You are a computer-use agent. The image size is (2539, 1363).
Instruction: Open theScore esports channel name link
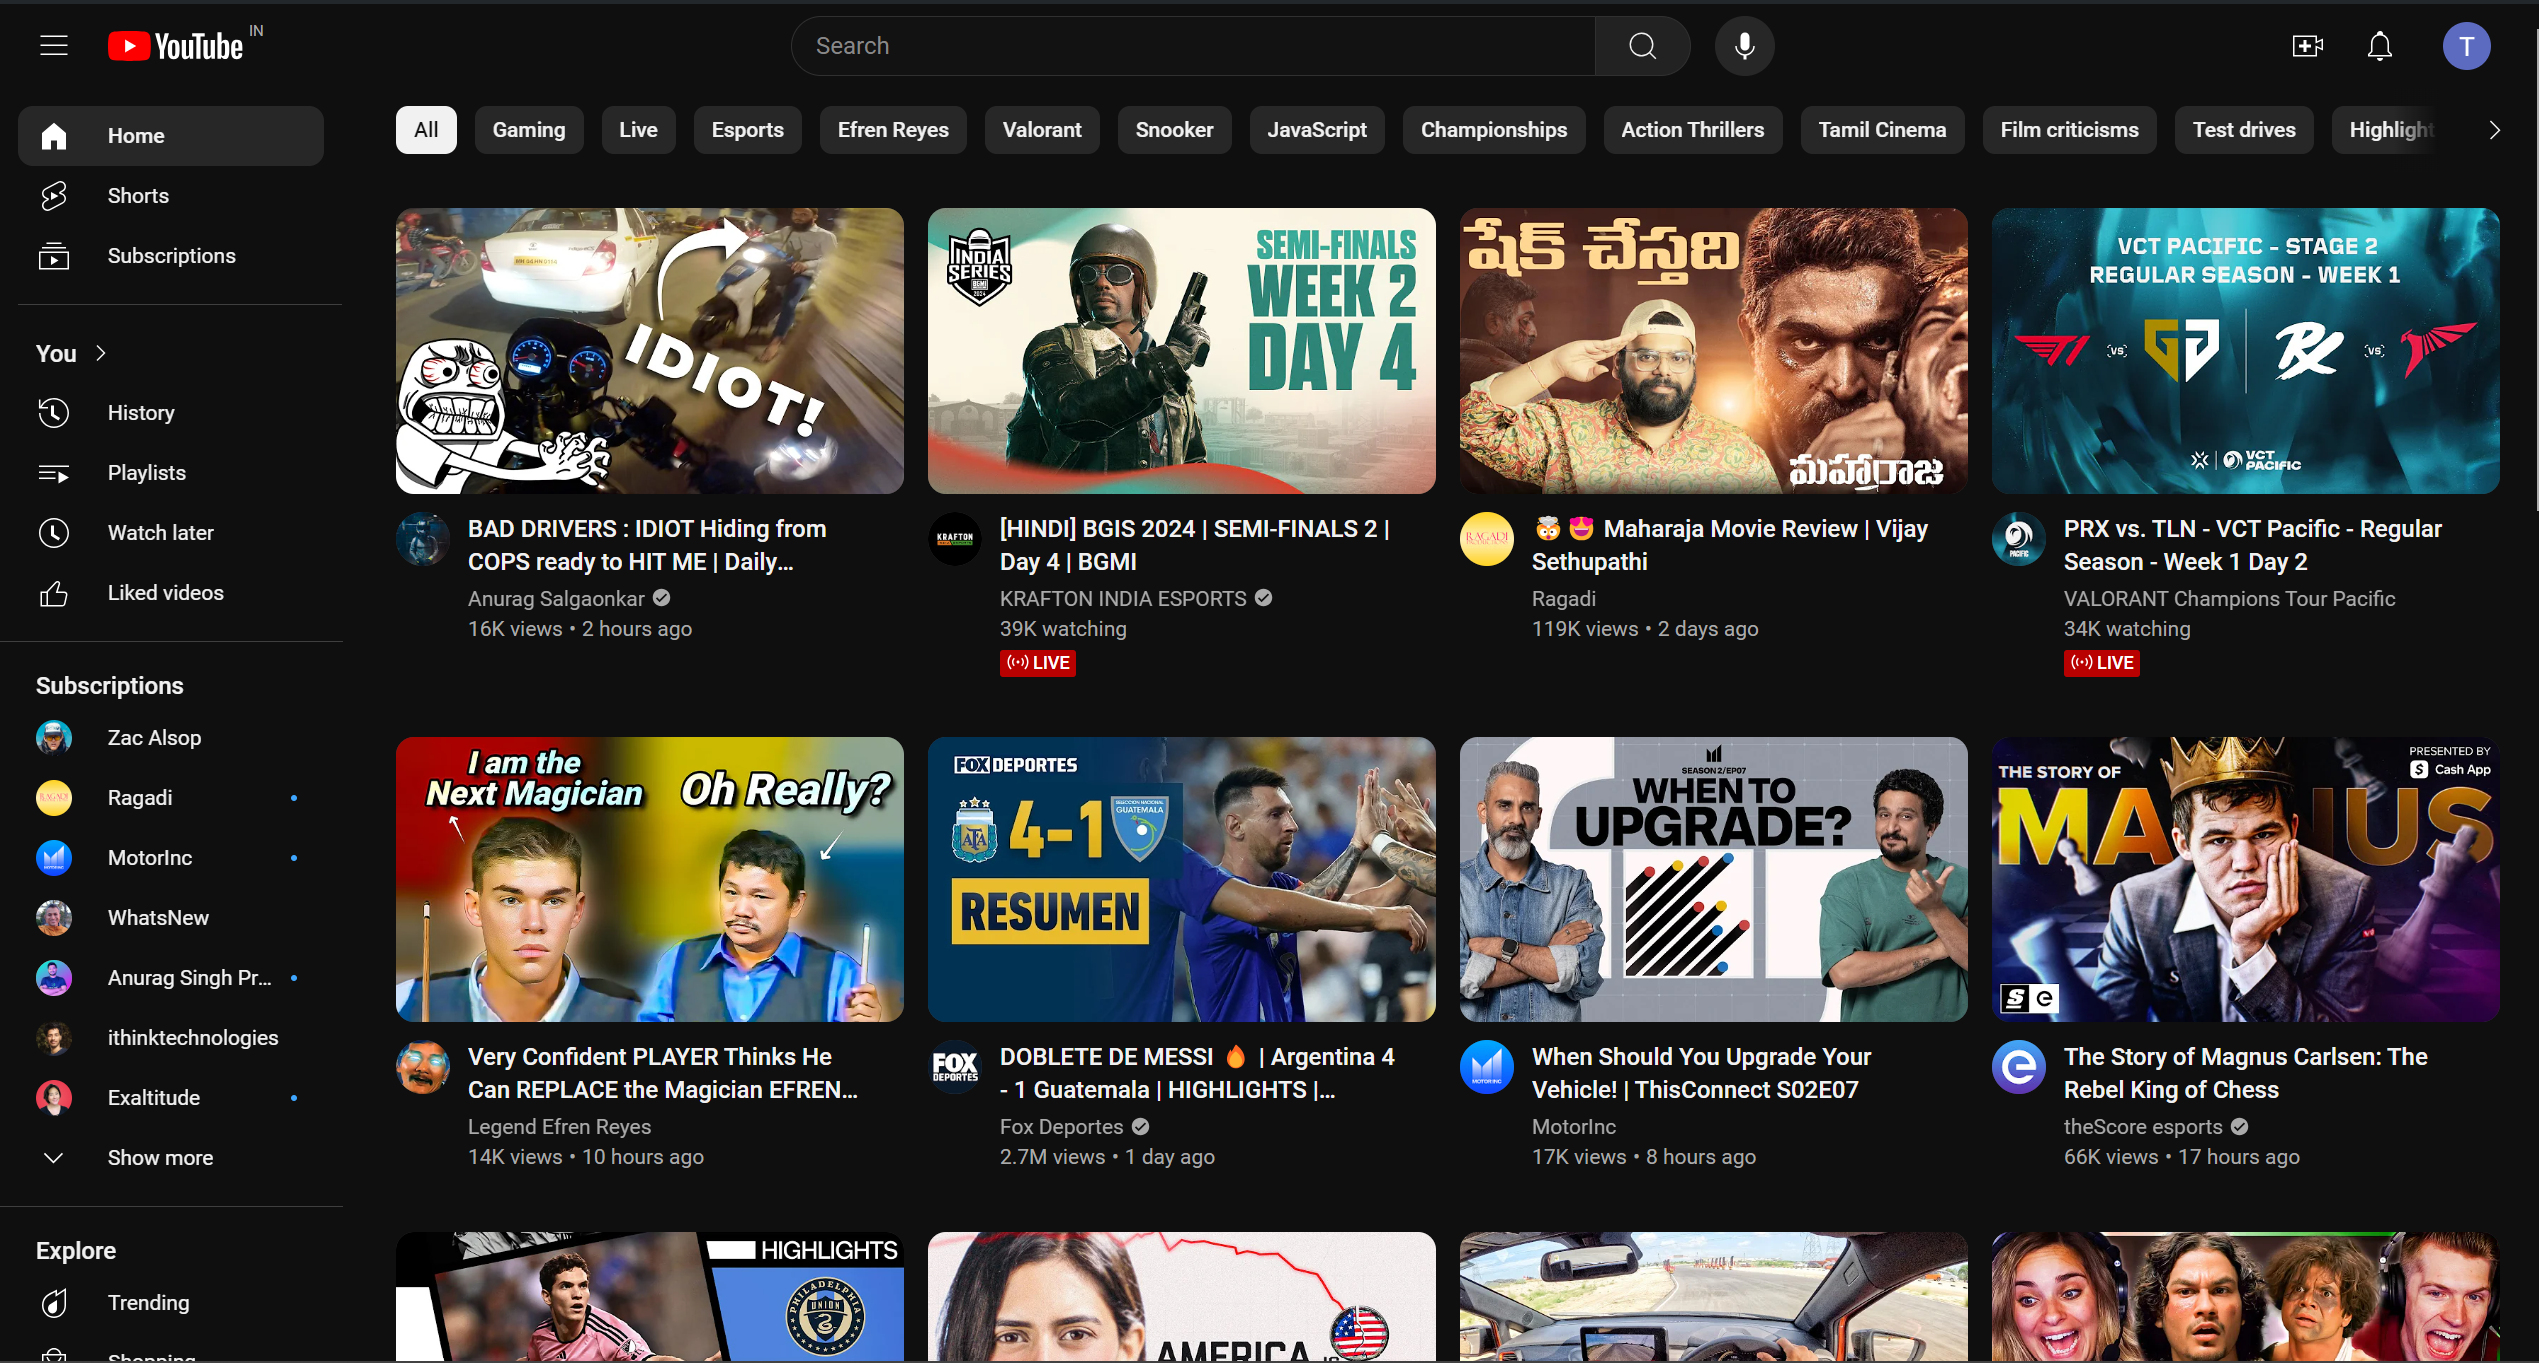pos(2143,1127)
